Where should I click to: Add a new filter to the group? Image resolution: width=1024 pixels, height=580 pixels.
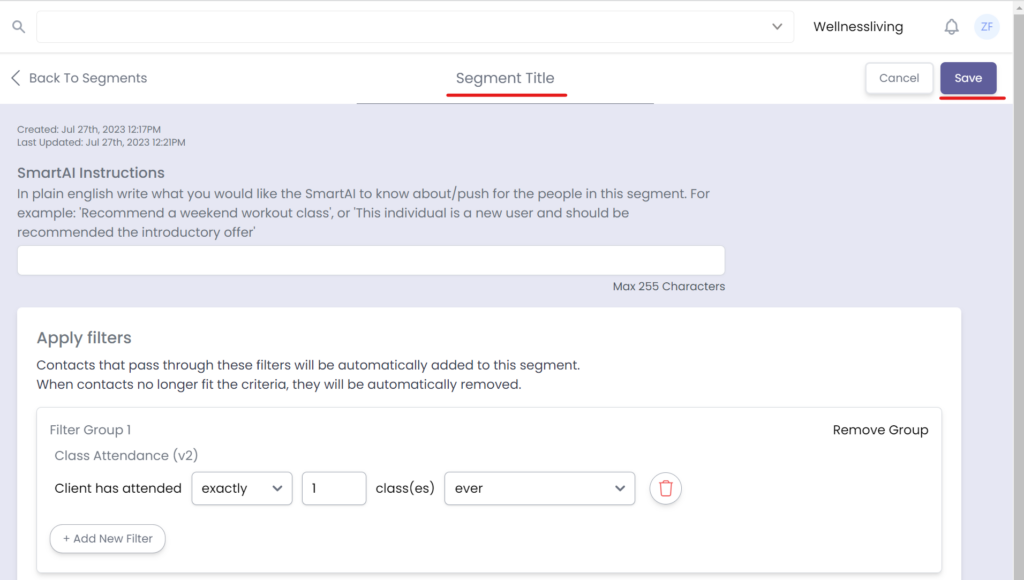click(107, 538)
